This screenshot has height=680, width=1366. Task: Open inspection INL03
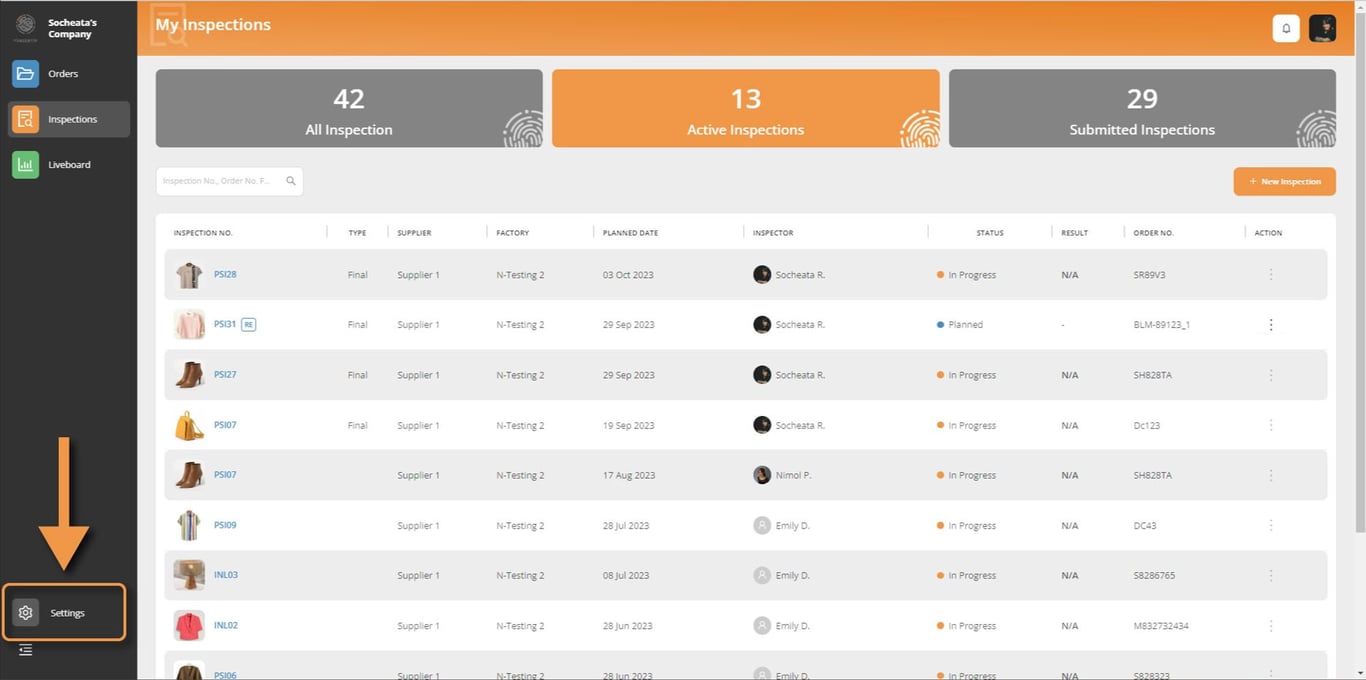coord(226,575)
